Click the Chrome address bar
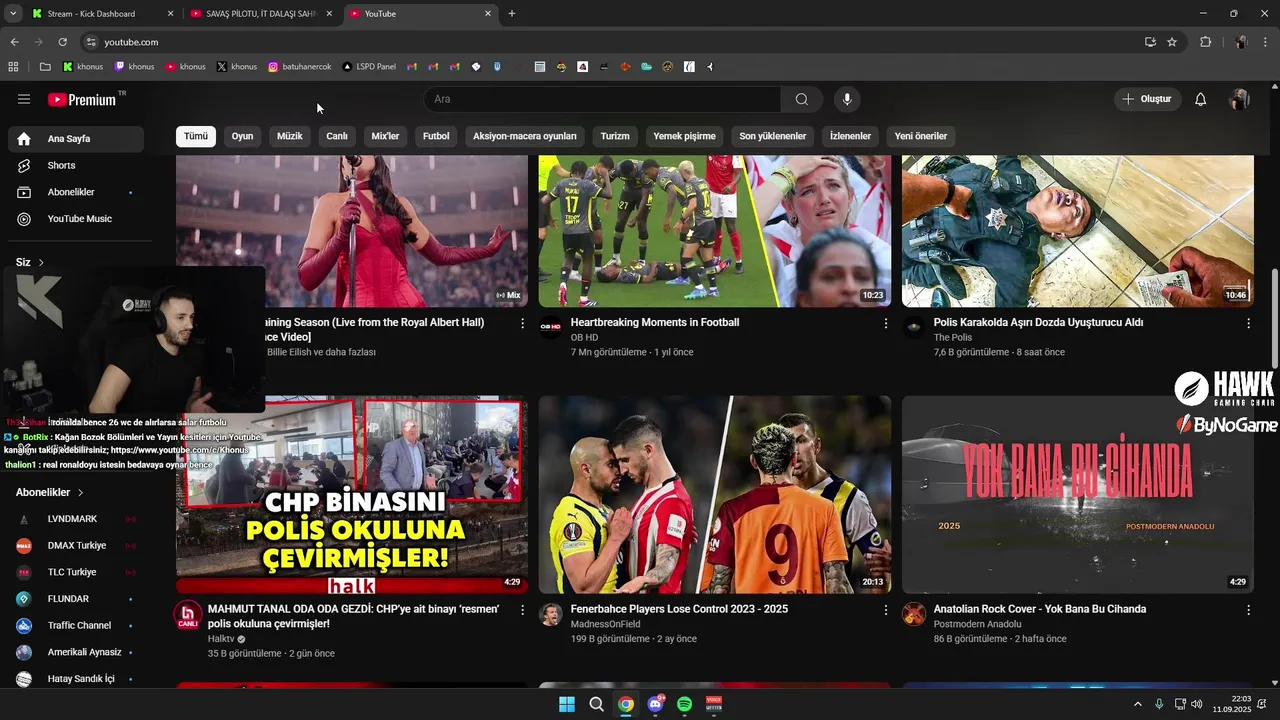The width and height of the screenshot is (1280, 720). pos(610,42)
